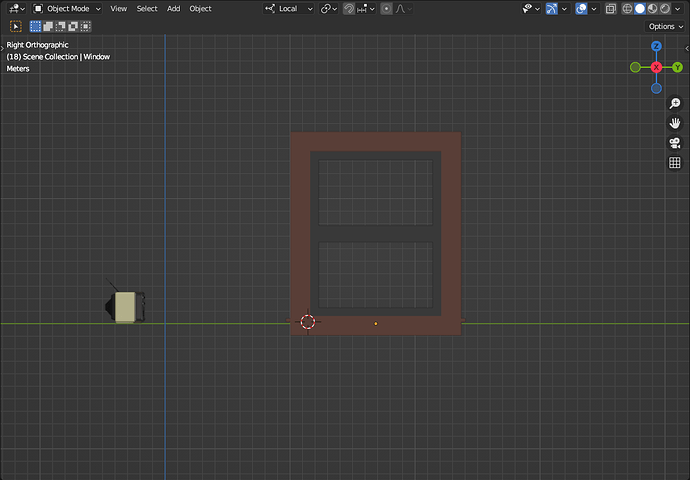Open the overlays options dropdown
Viewport: 690px width, 480px height.
pyautogui.click(x=593, y=8)
